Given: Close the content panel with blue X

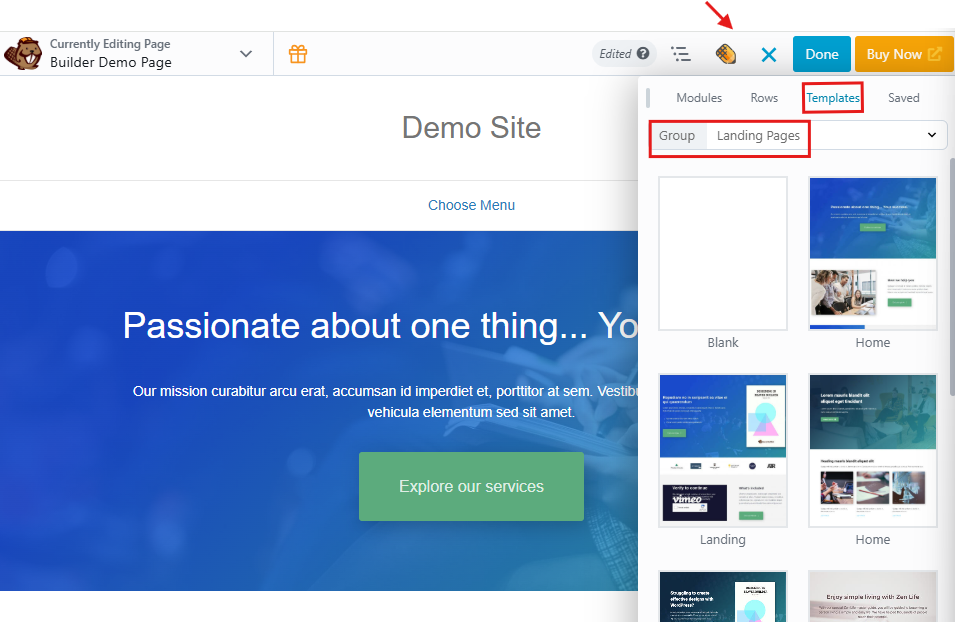Looking at the screenshot, I should 768,54.
